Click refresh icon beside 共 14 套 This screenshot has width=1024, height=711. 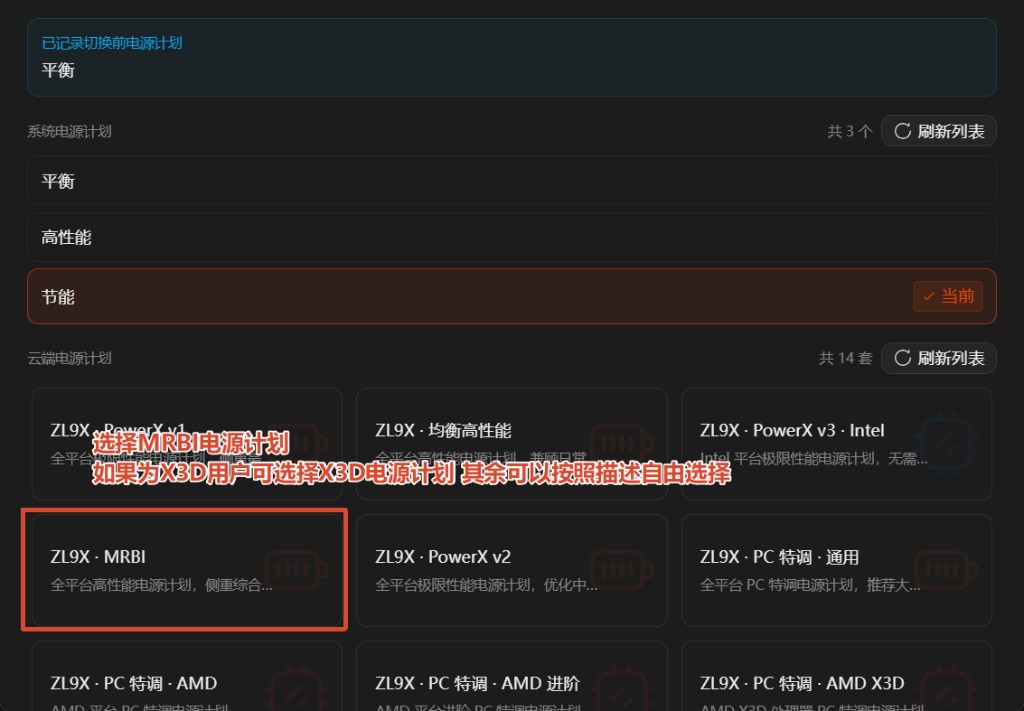[x=903, y=358]
